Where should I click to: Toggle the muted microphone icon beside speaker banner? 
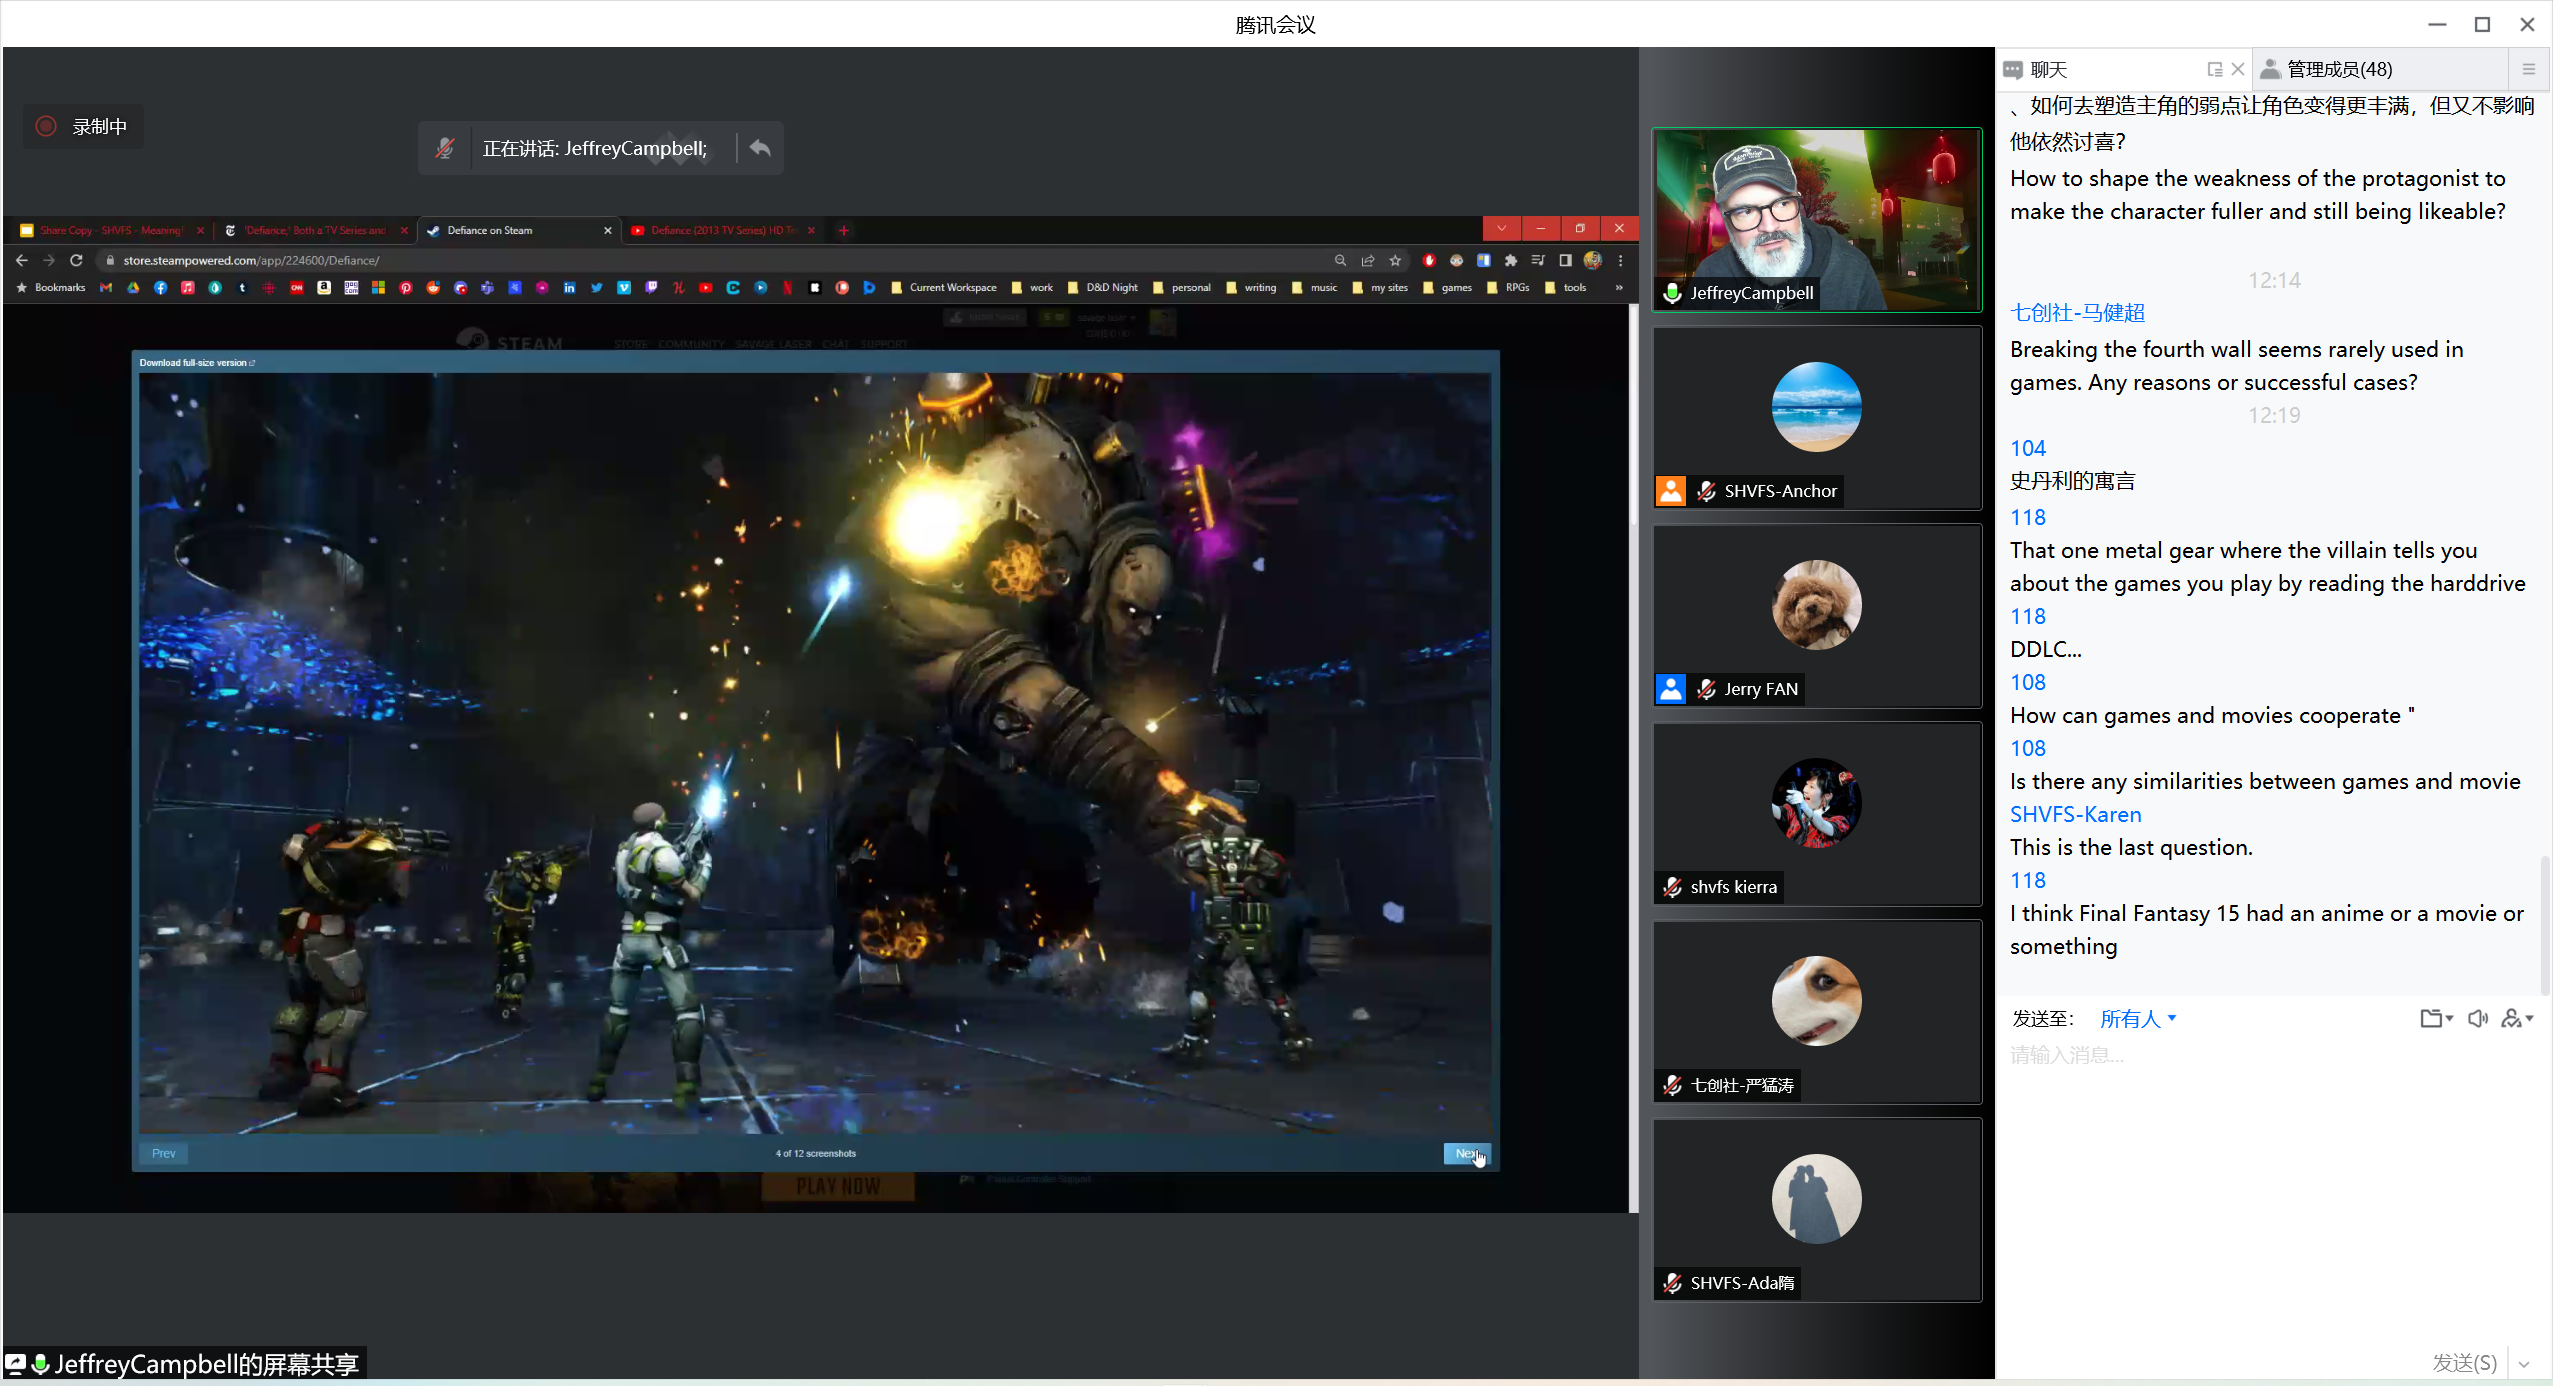(x=445, y=148)
